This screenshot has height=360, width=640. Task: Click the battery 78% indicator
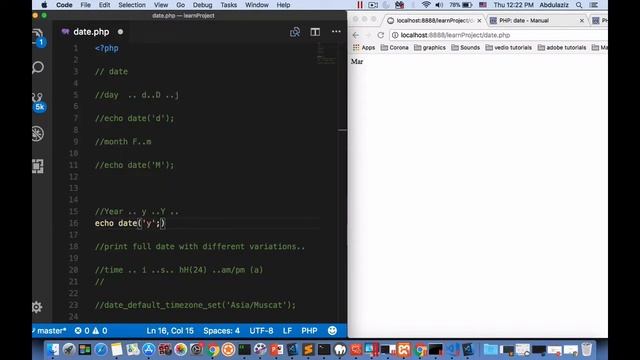(461, 5)
